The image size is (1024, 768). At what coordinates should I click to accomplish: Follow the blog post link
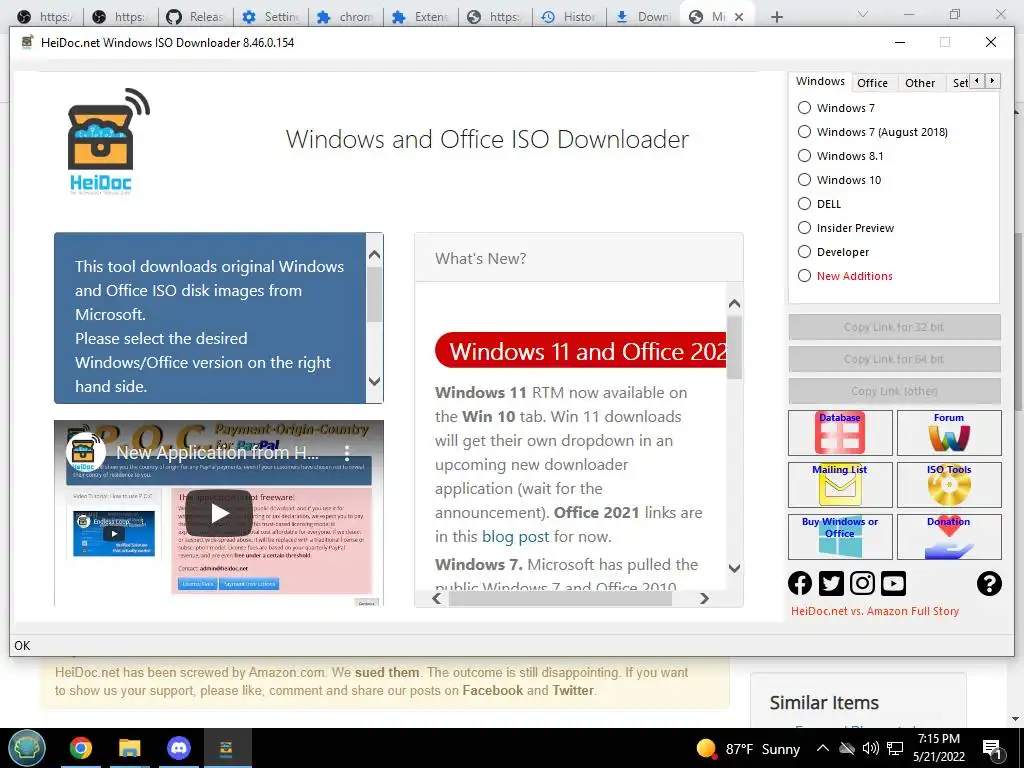(515, 537)
